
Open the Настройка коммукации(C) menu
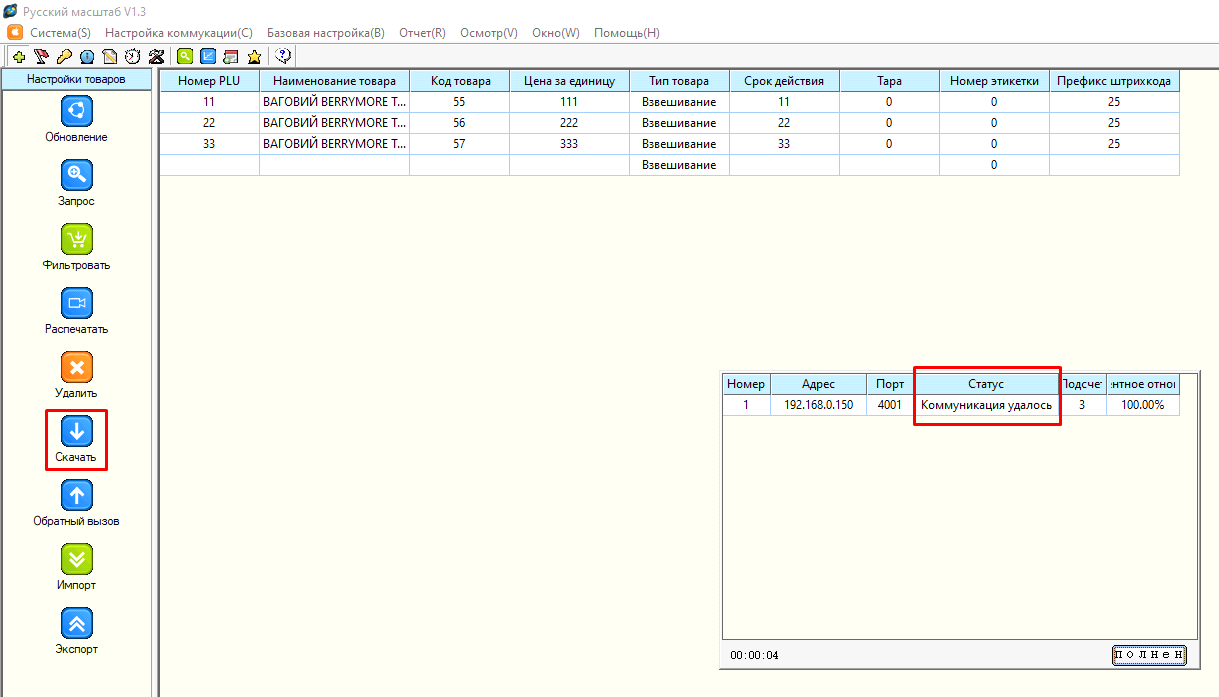coord(178,33)
